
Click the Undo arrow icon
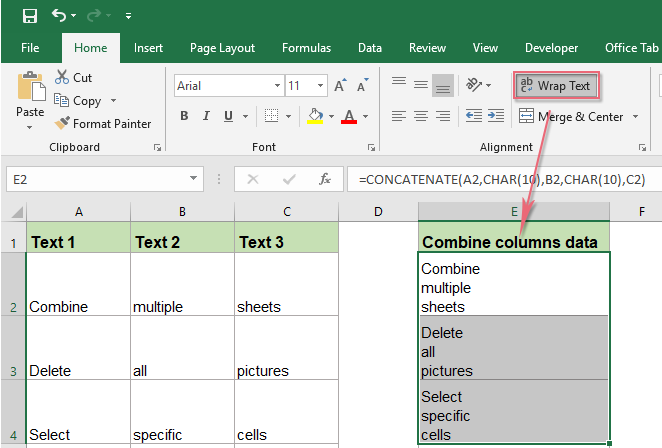point(59,16)
